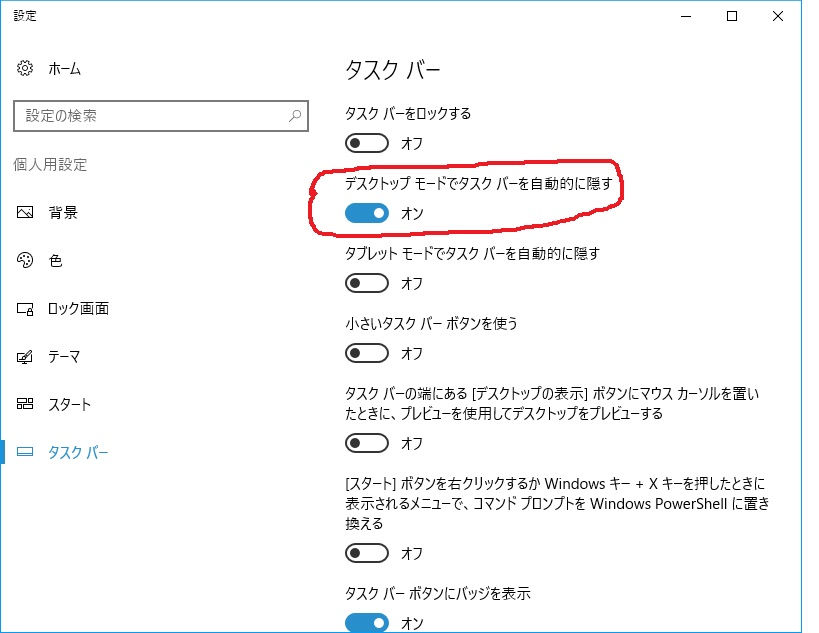This screenshot has height=633, width=819.
Task: Open ホーム settings page
Action: pos(65,68)
